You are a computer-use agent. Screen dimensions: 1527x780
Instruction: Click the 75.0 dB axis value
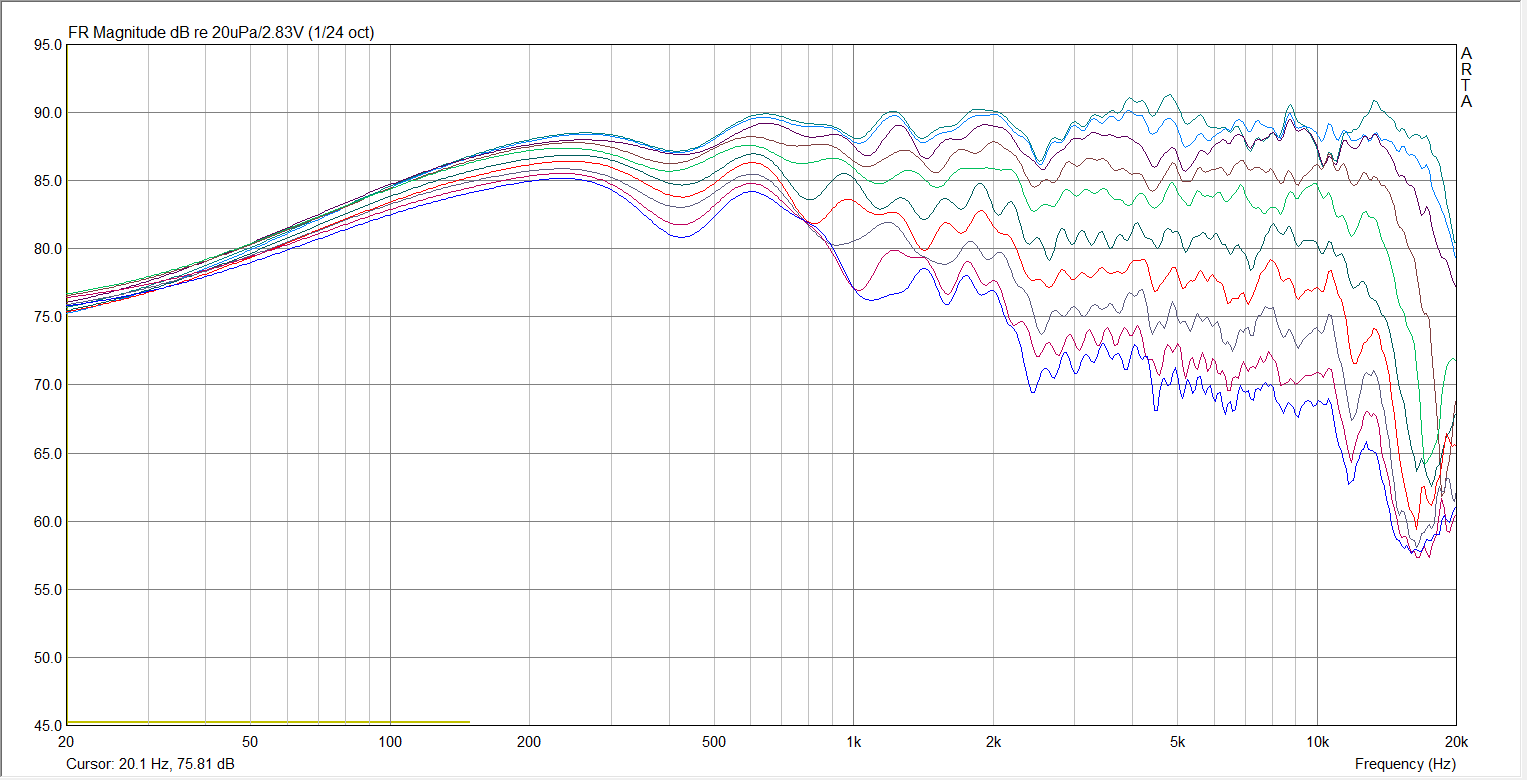click(46, 317)
